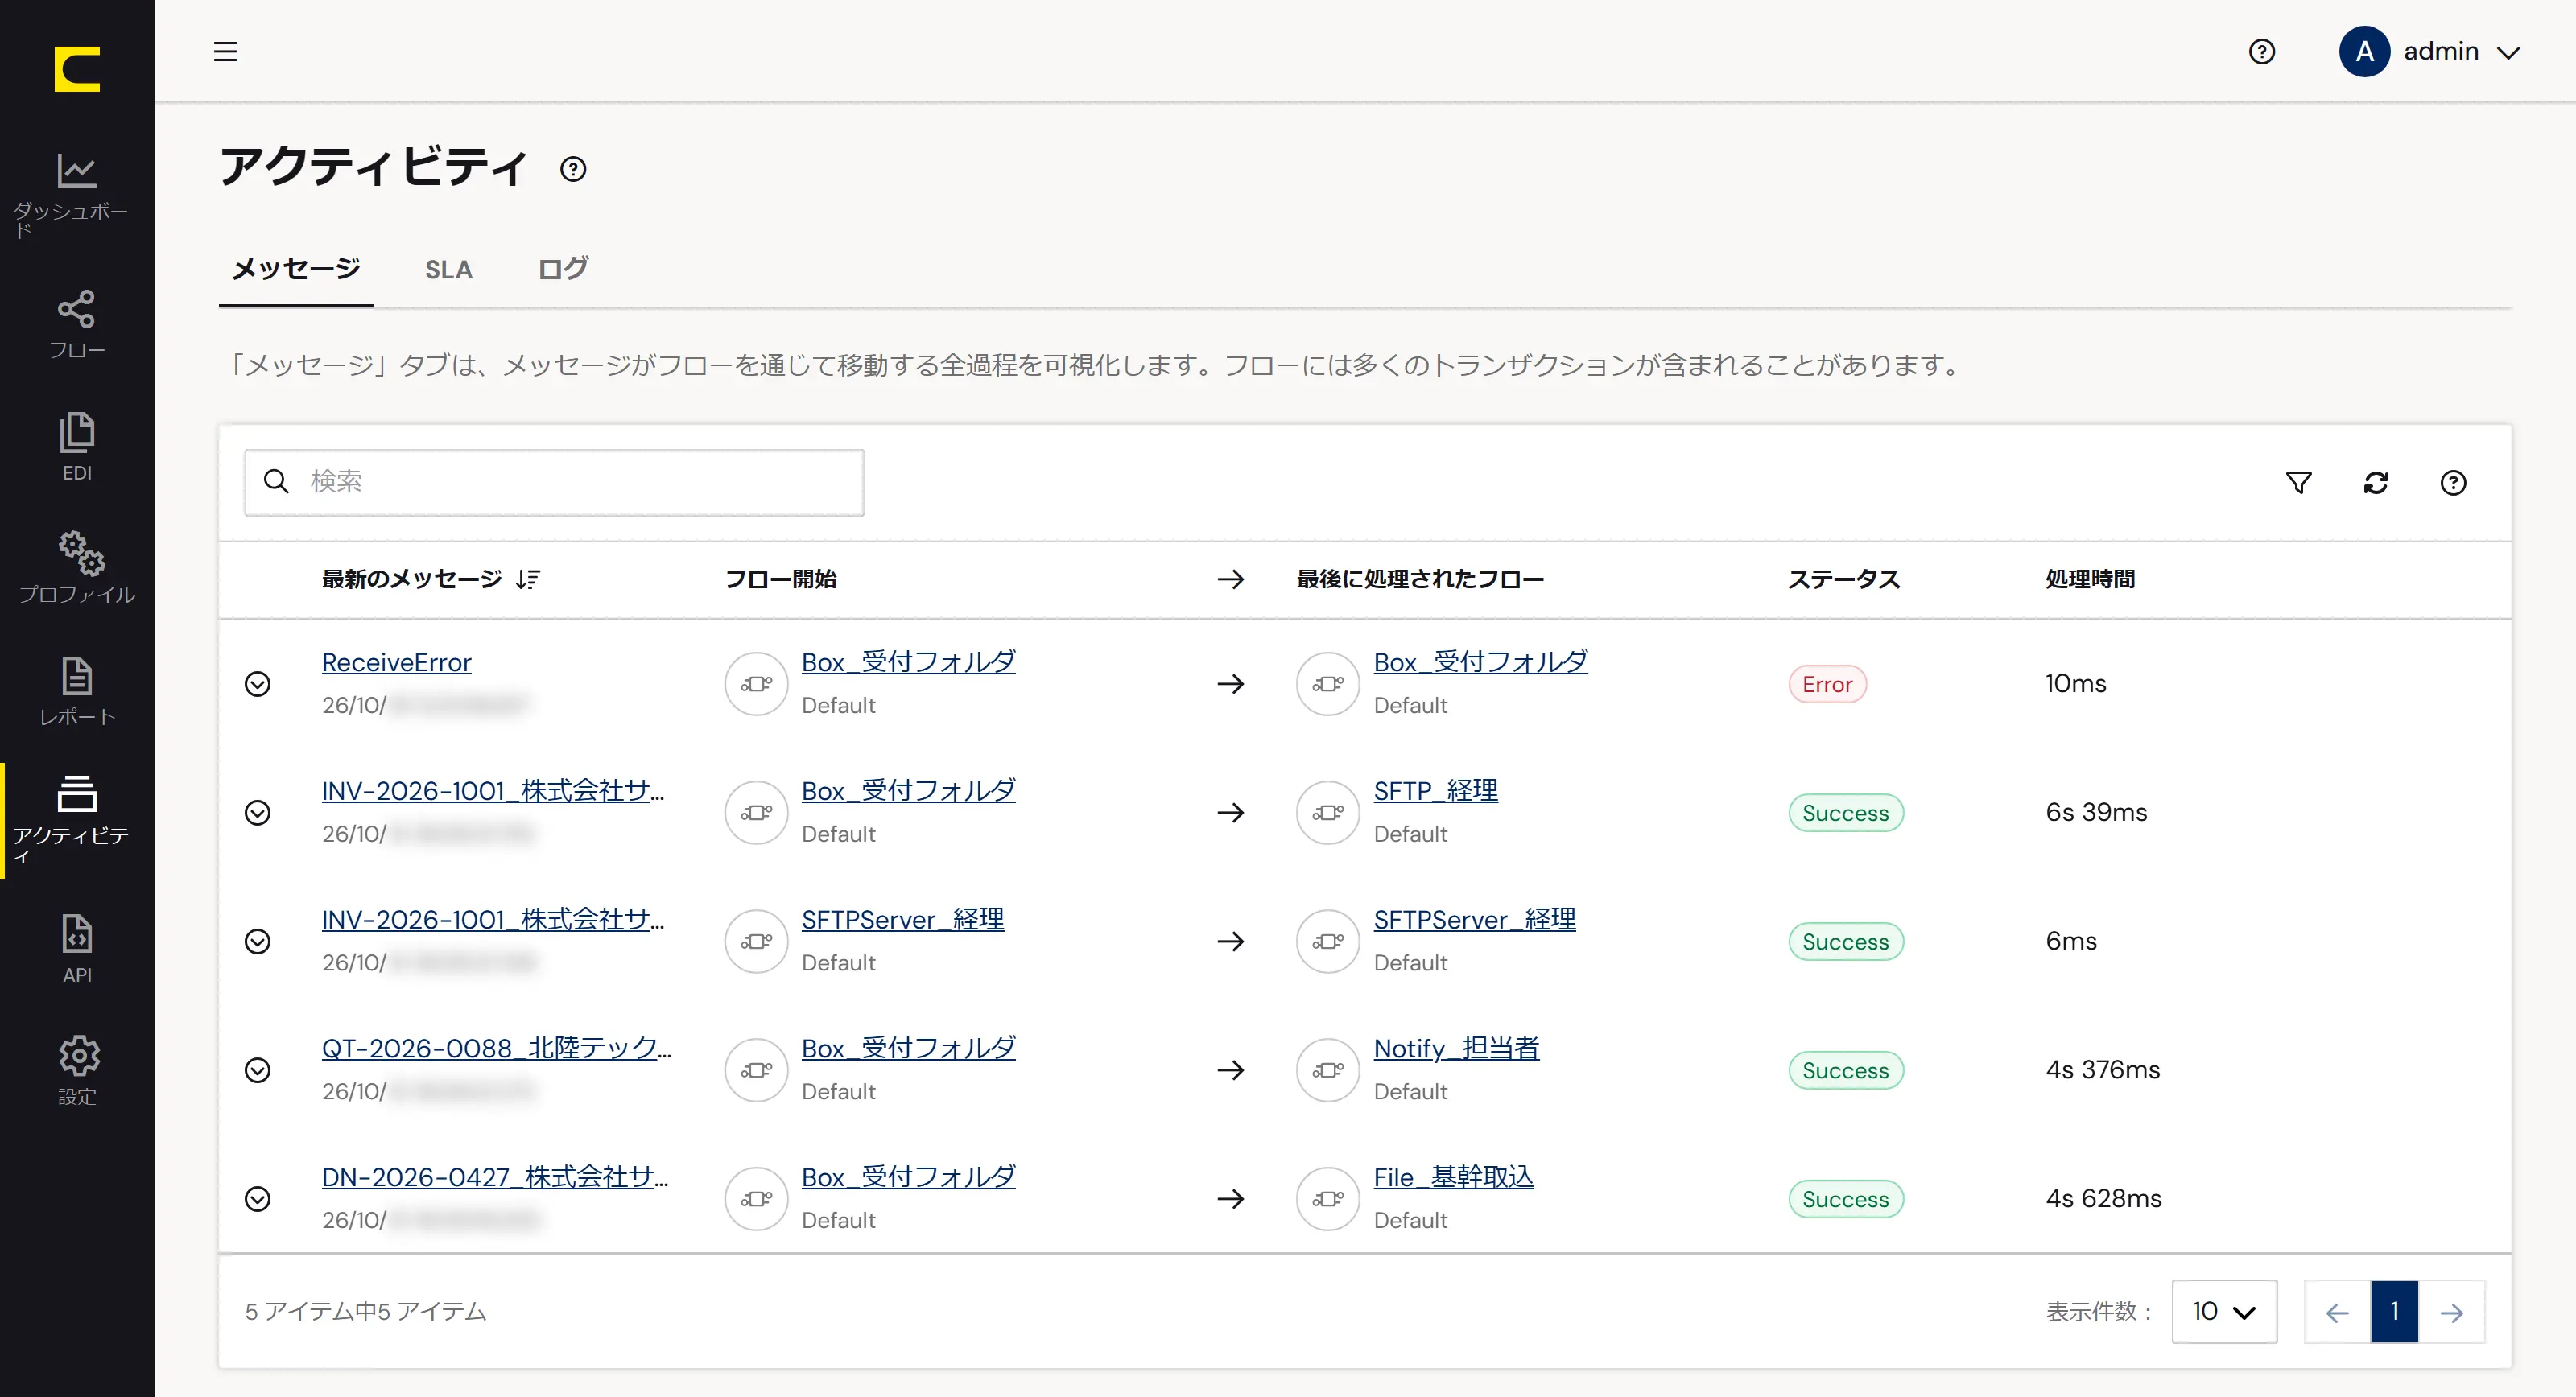Image resolution: width=2576 pixels, height=1397 pixels.
Task: Open the DN-2026-0427_株式会社サ message link
Action: coord(495,1177)
